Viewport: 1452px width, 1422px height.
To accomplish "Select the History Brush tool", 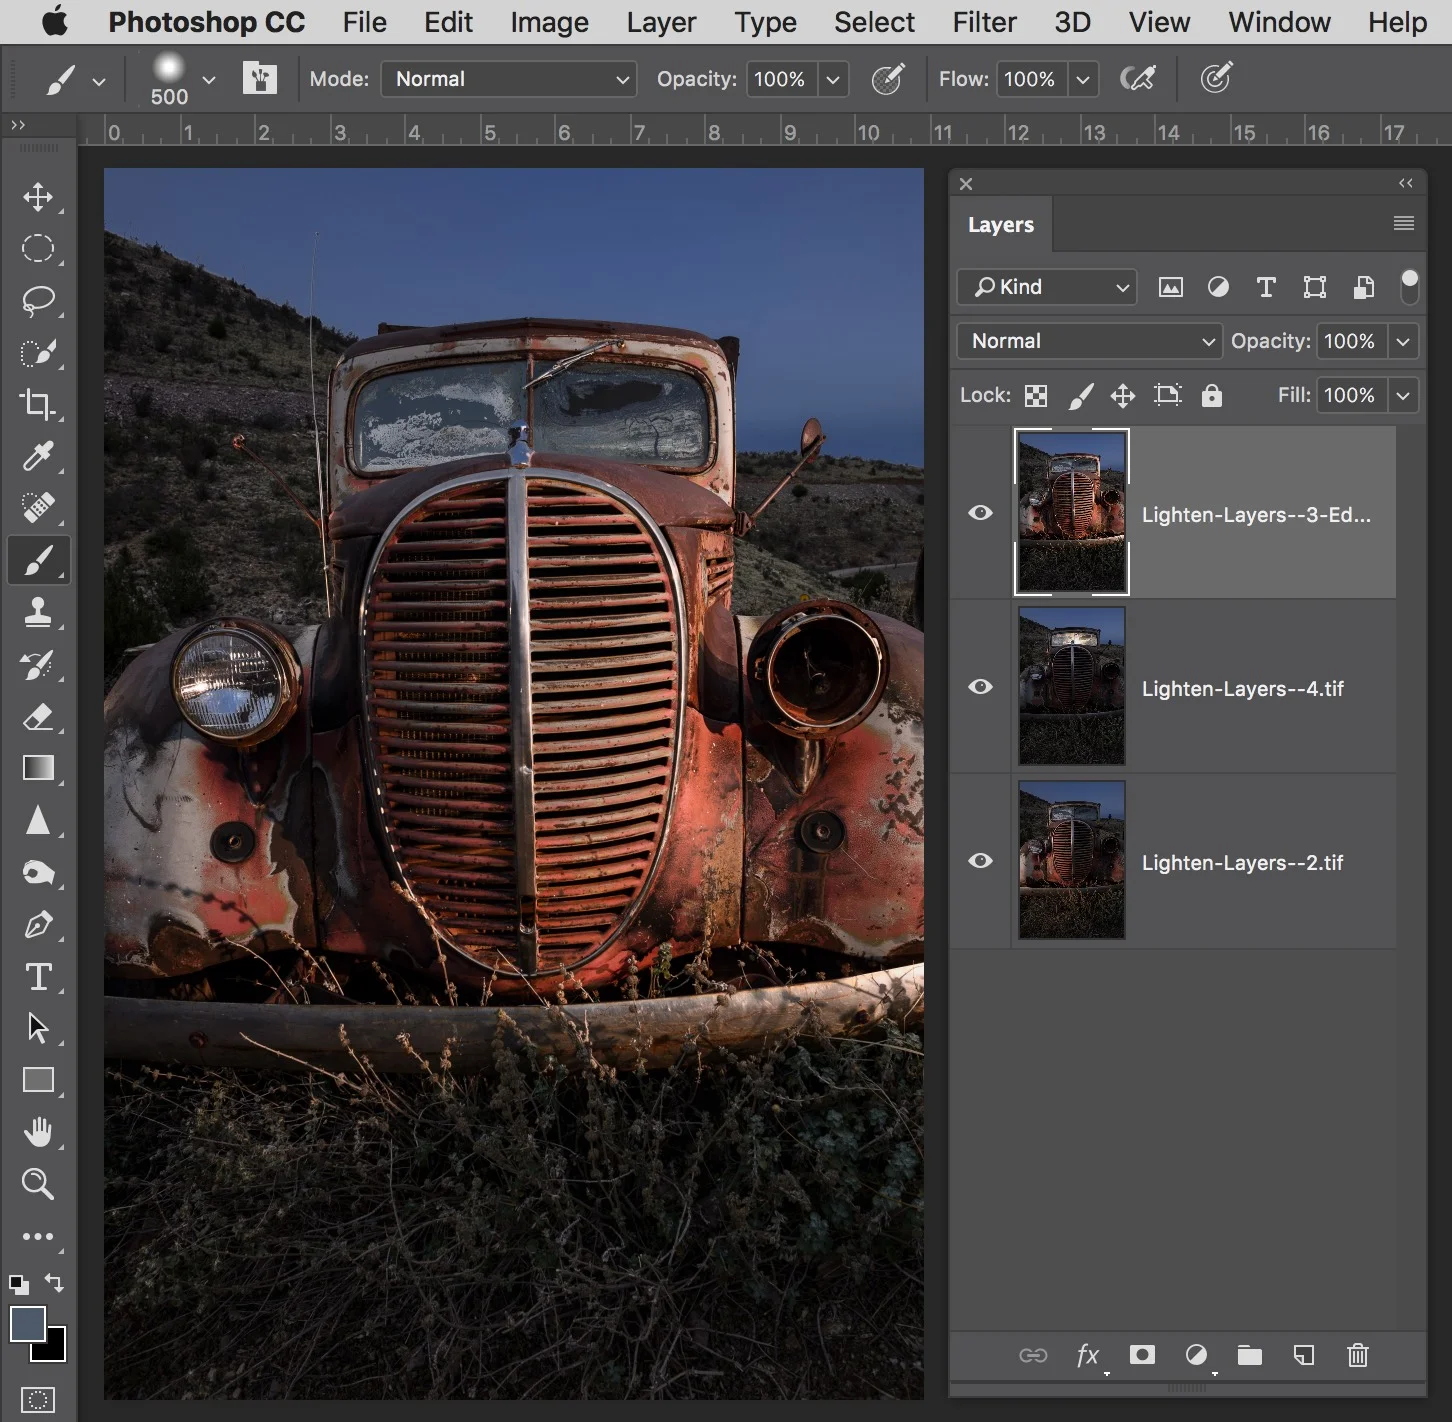I will click(38, 665).
